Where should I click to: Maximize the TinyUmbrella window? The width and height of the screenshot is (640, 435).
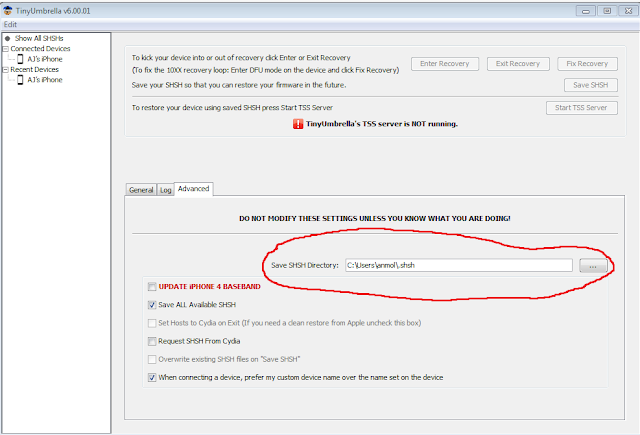click(x=607, y=11)
